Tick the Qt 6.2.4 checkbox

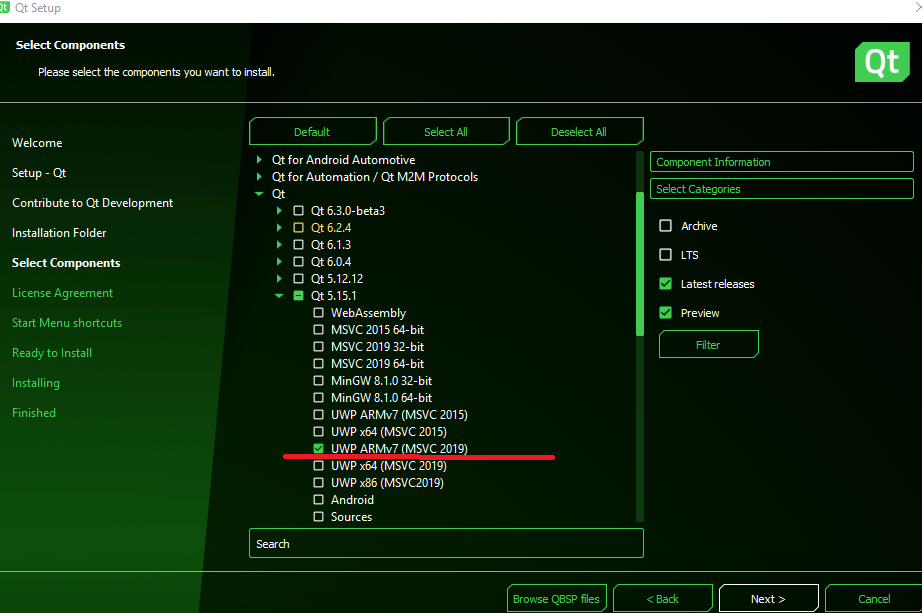point(299,228)
